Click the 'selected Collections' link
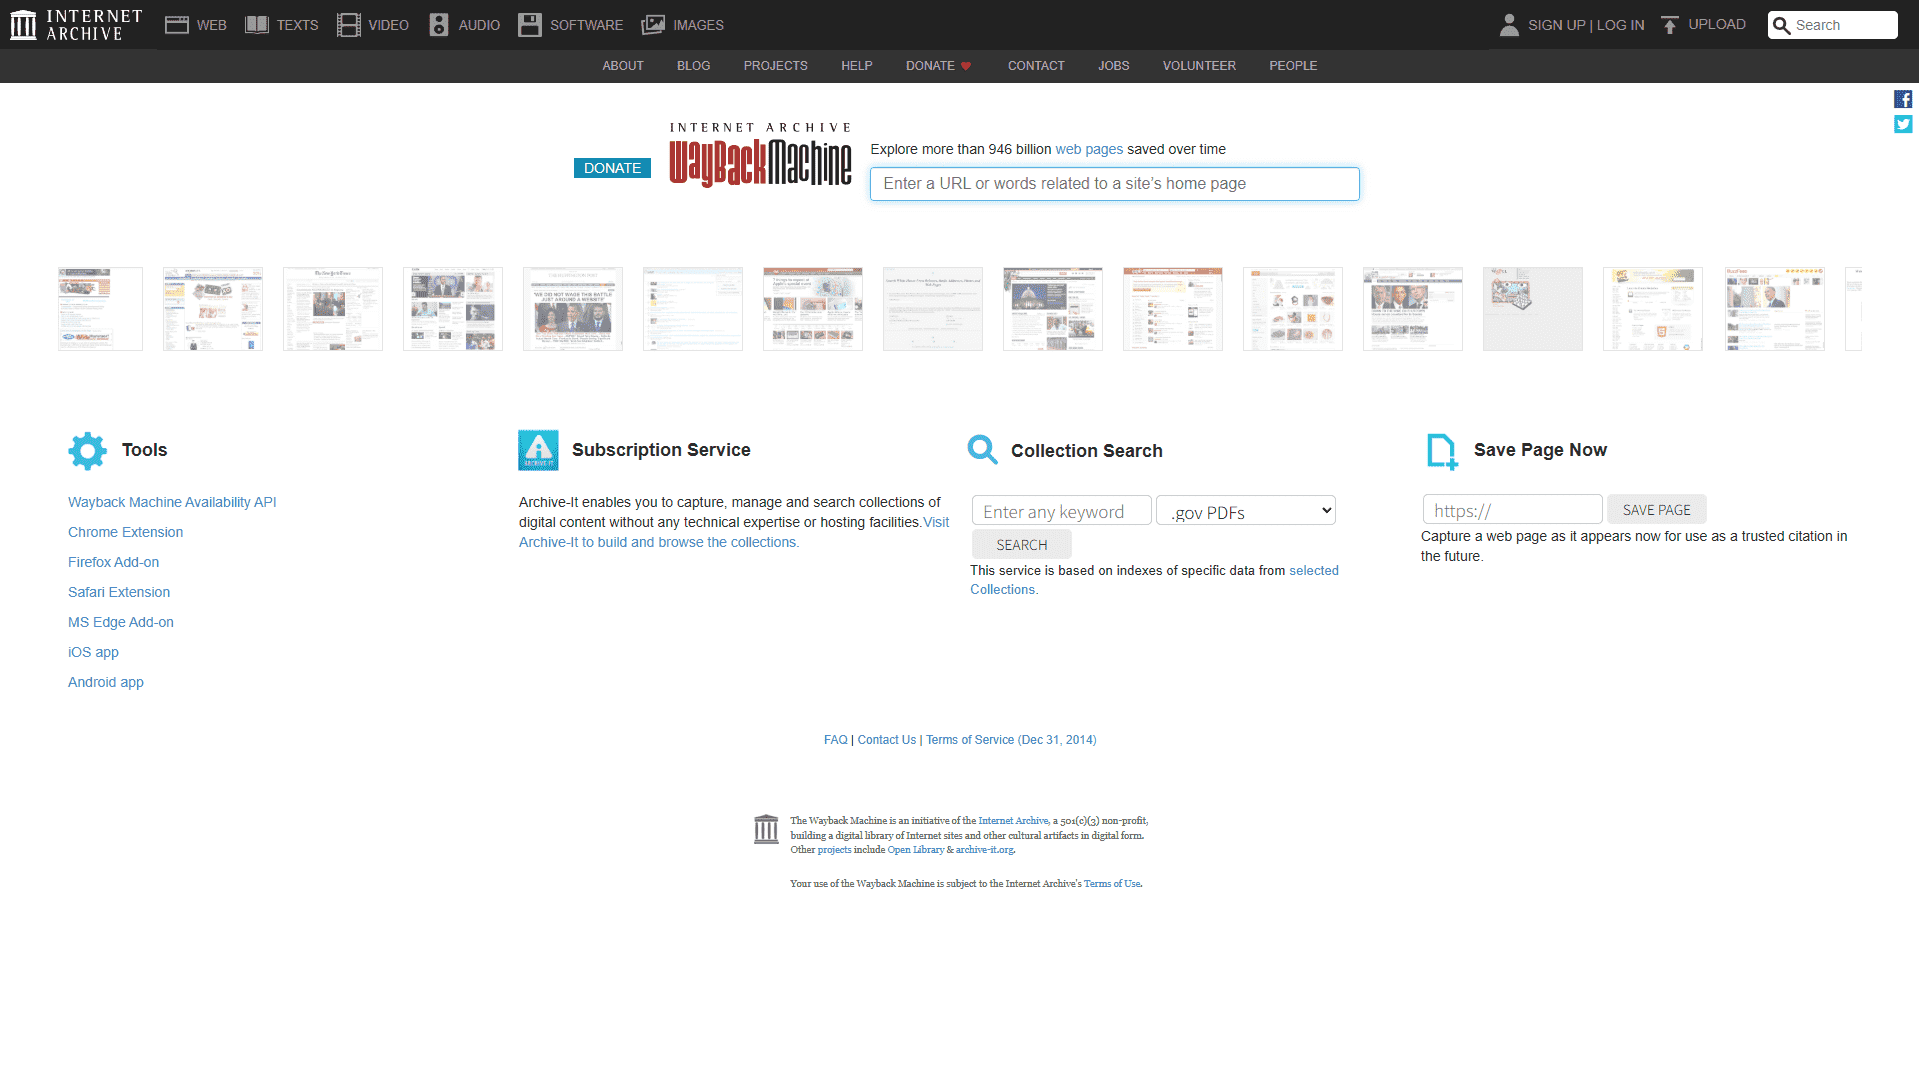The image size is (1919, 1079). (x=1313, y=571)
